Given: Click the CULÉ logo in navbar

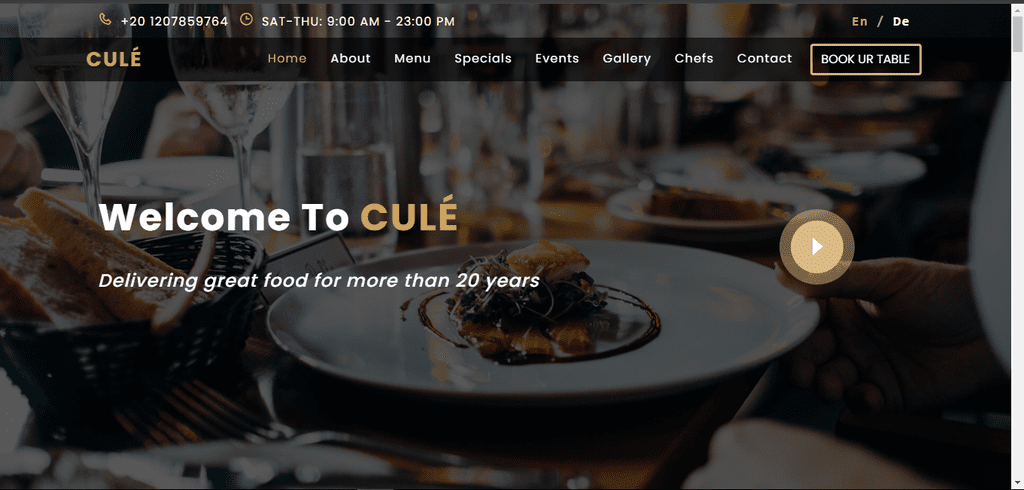Looking at the screenshot, I should (x=114, y=59).
